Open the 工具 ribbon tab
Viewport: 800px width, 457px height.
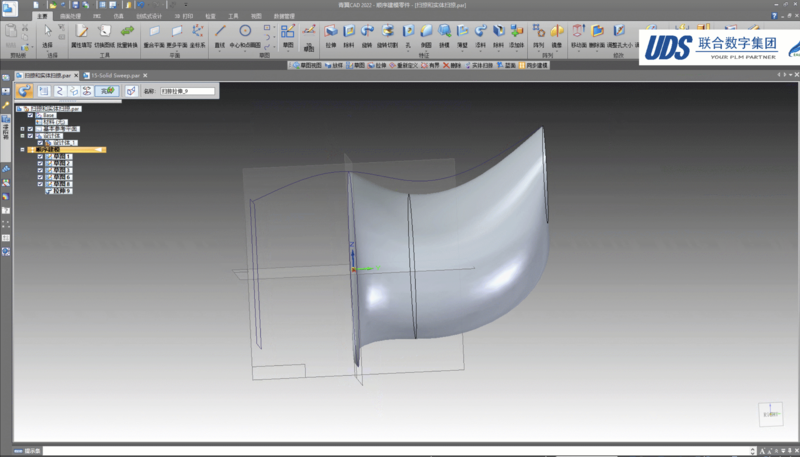(x=234, y=17)
